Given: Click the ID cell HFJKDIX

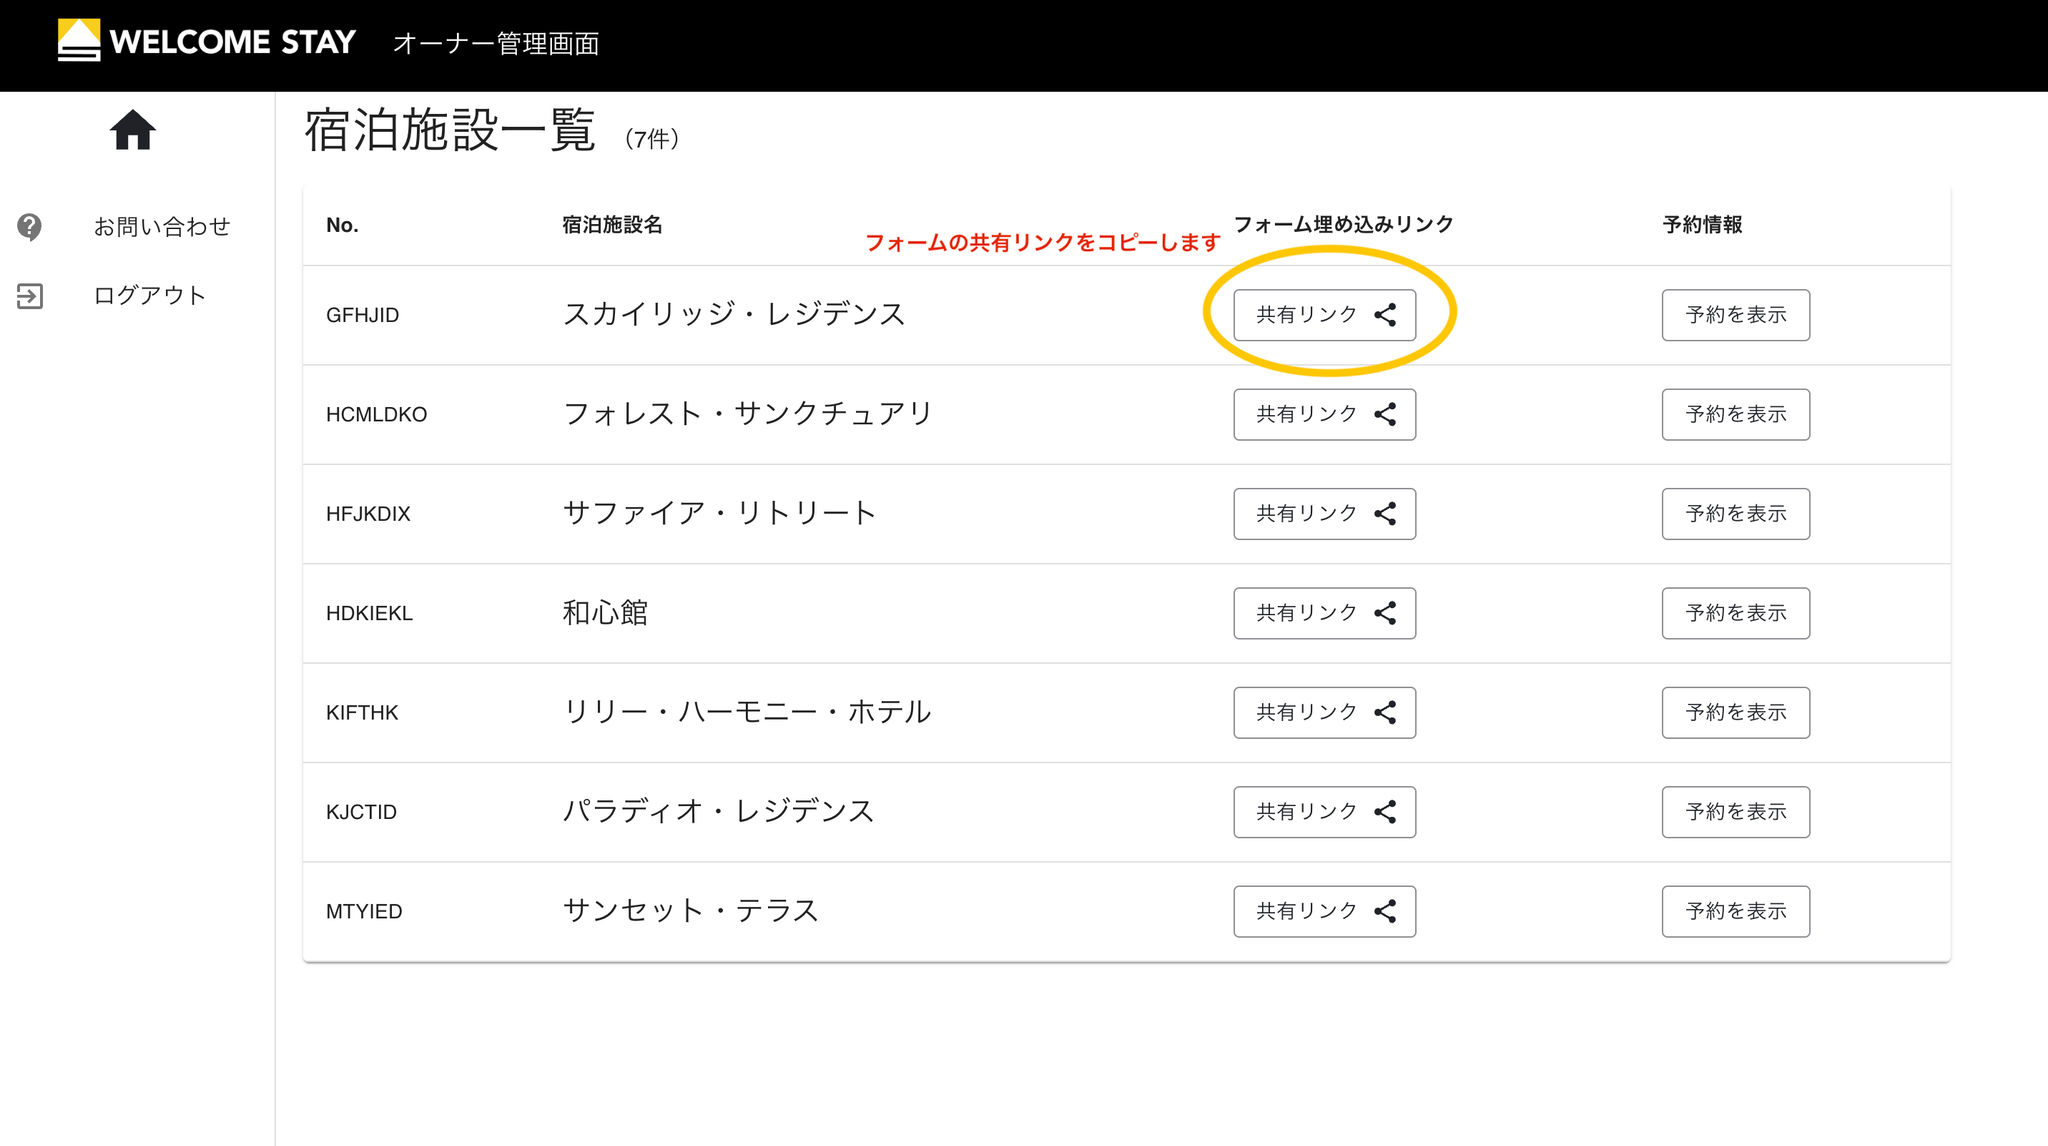Looking at the screenshot, I should 368,514.
